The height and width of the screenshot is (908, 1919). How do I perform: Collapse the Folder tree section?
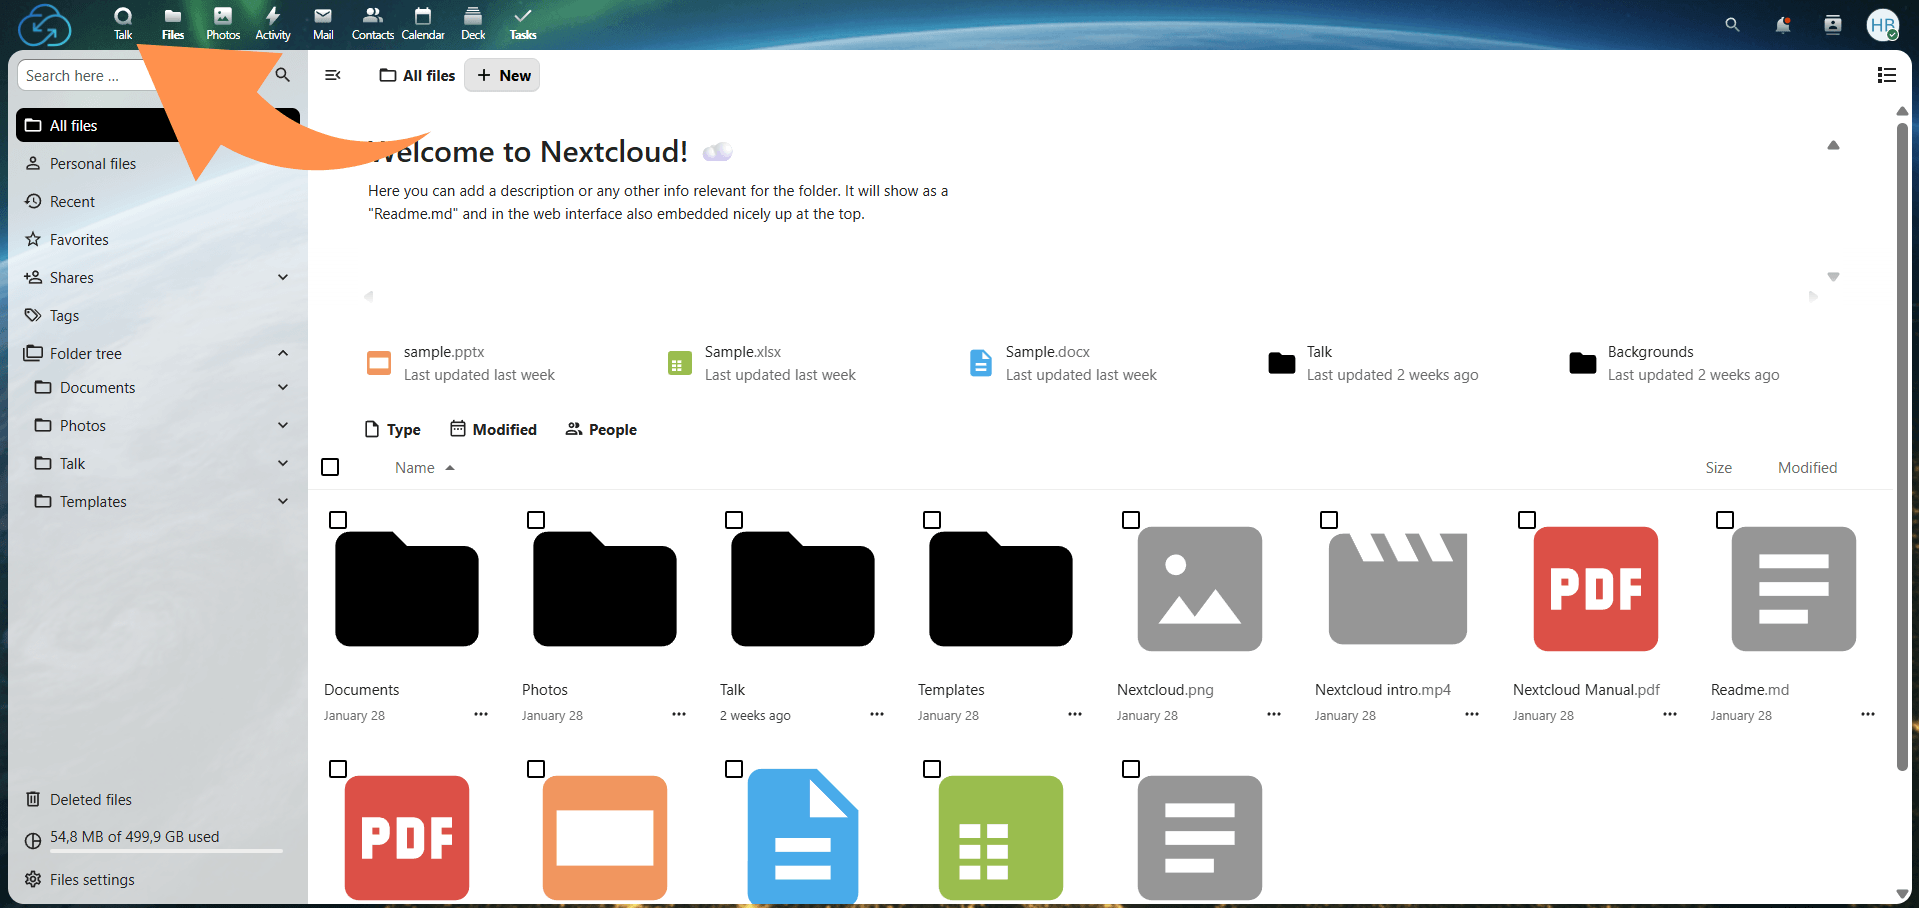[283, 353]
